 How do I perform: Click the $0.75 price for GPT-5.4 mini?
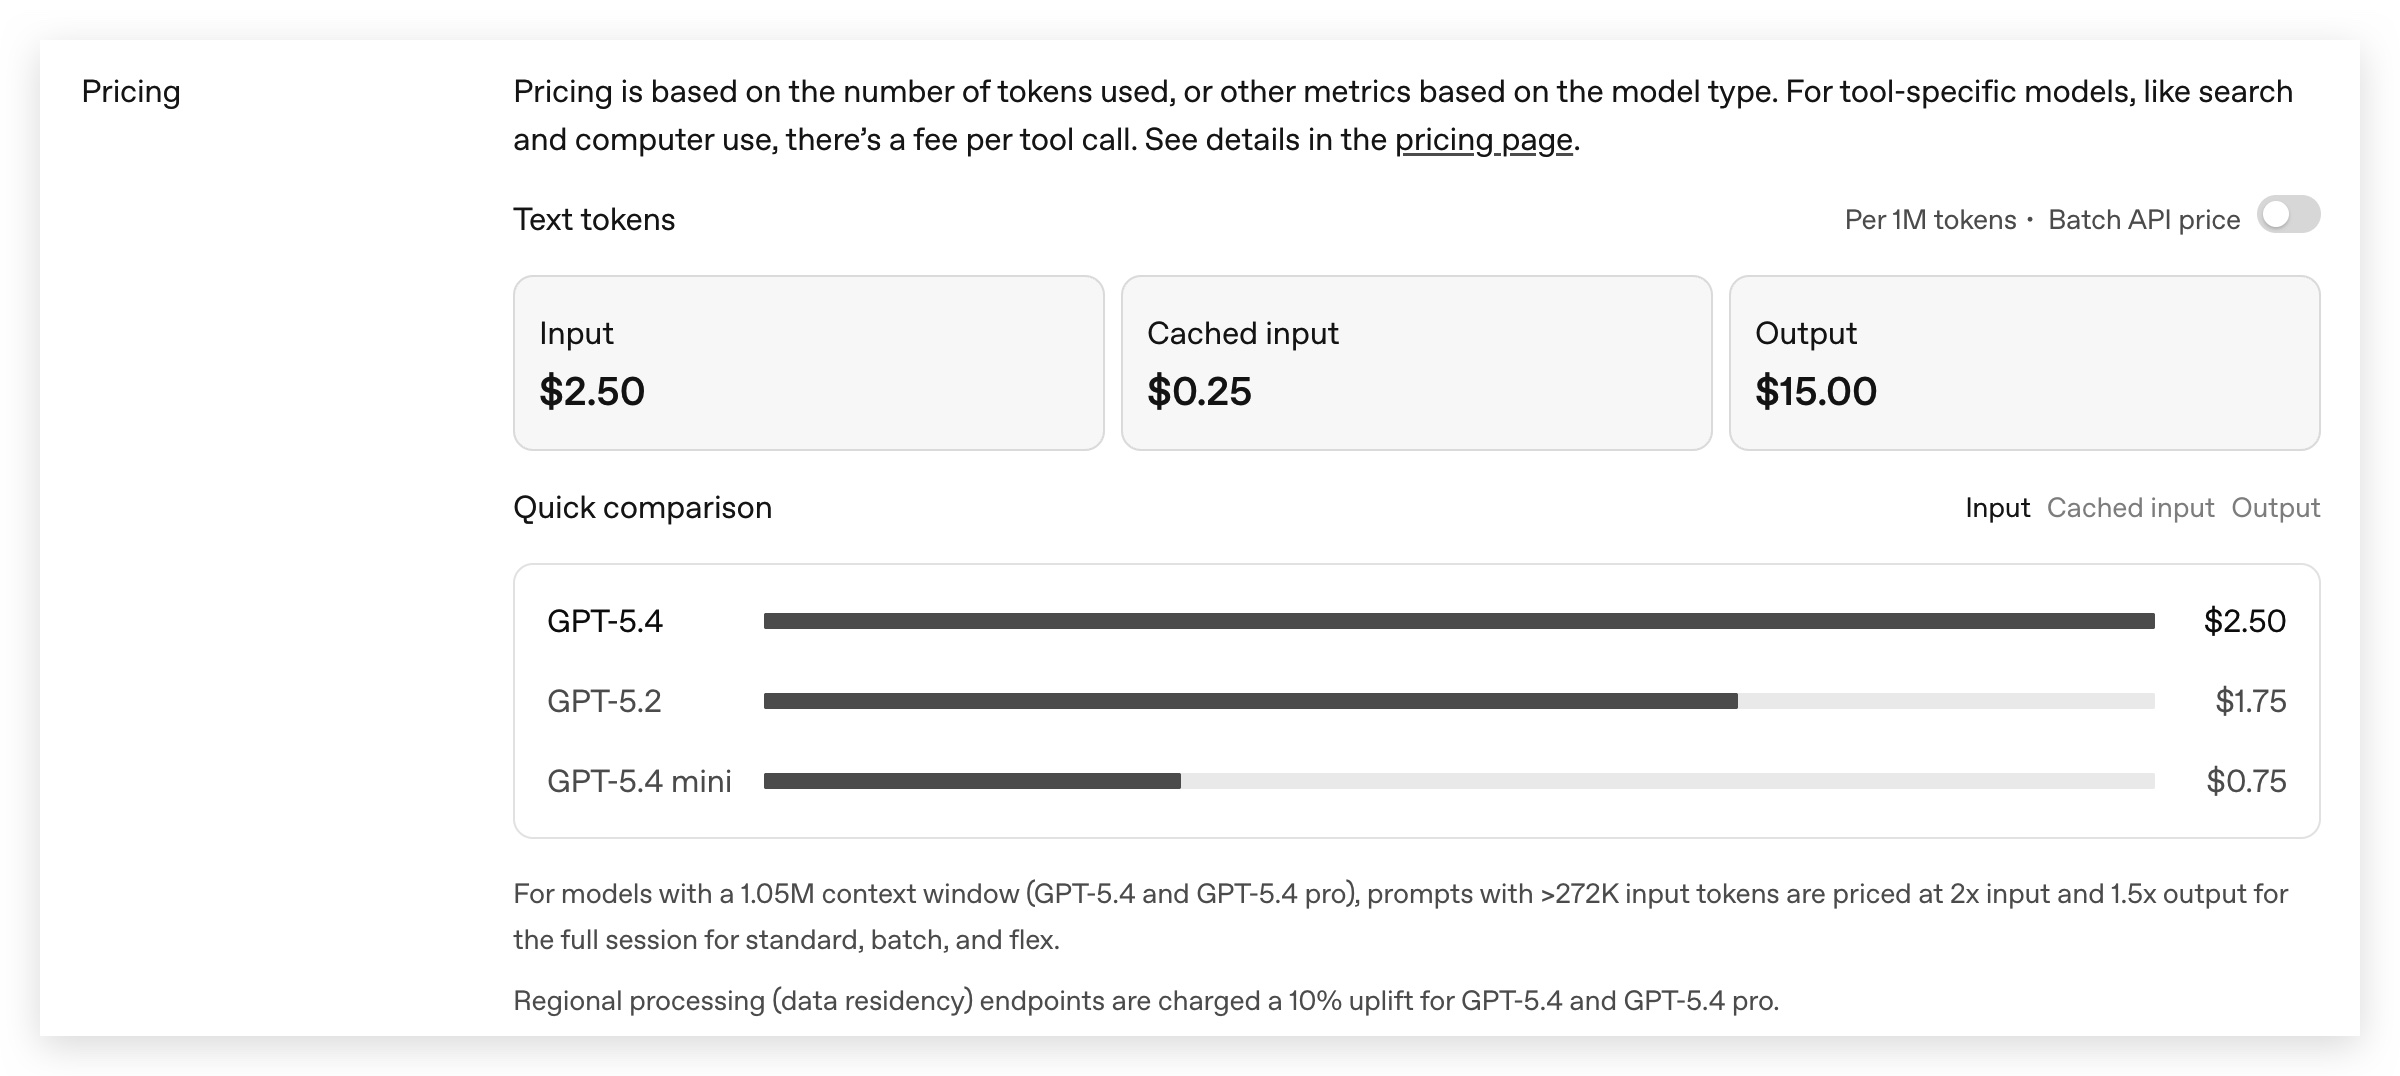point(2246,781)
